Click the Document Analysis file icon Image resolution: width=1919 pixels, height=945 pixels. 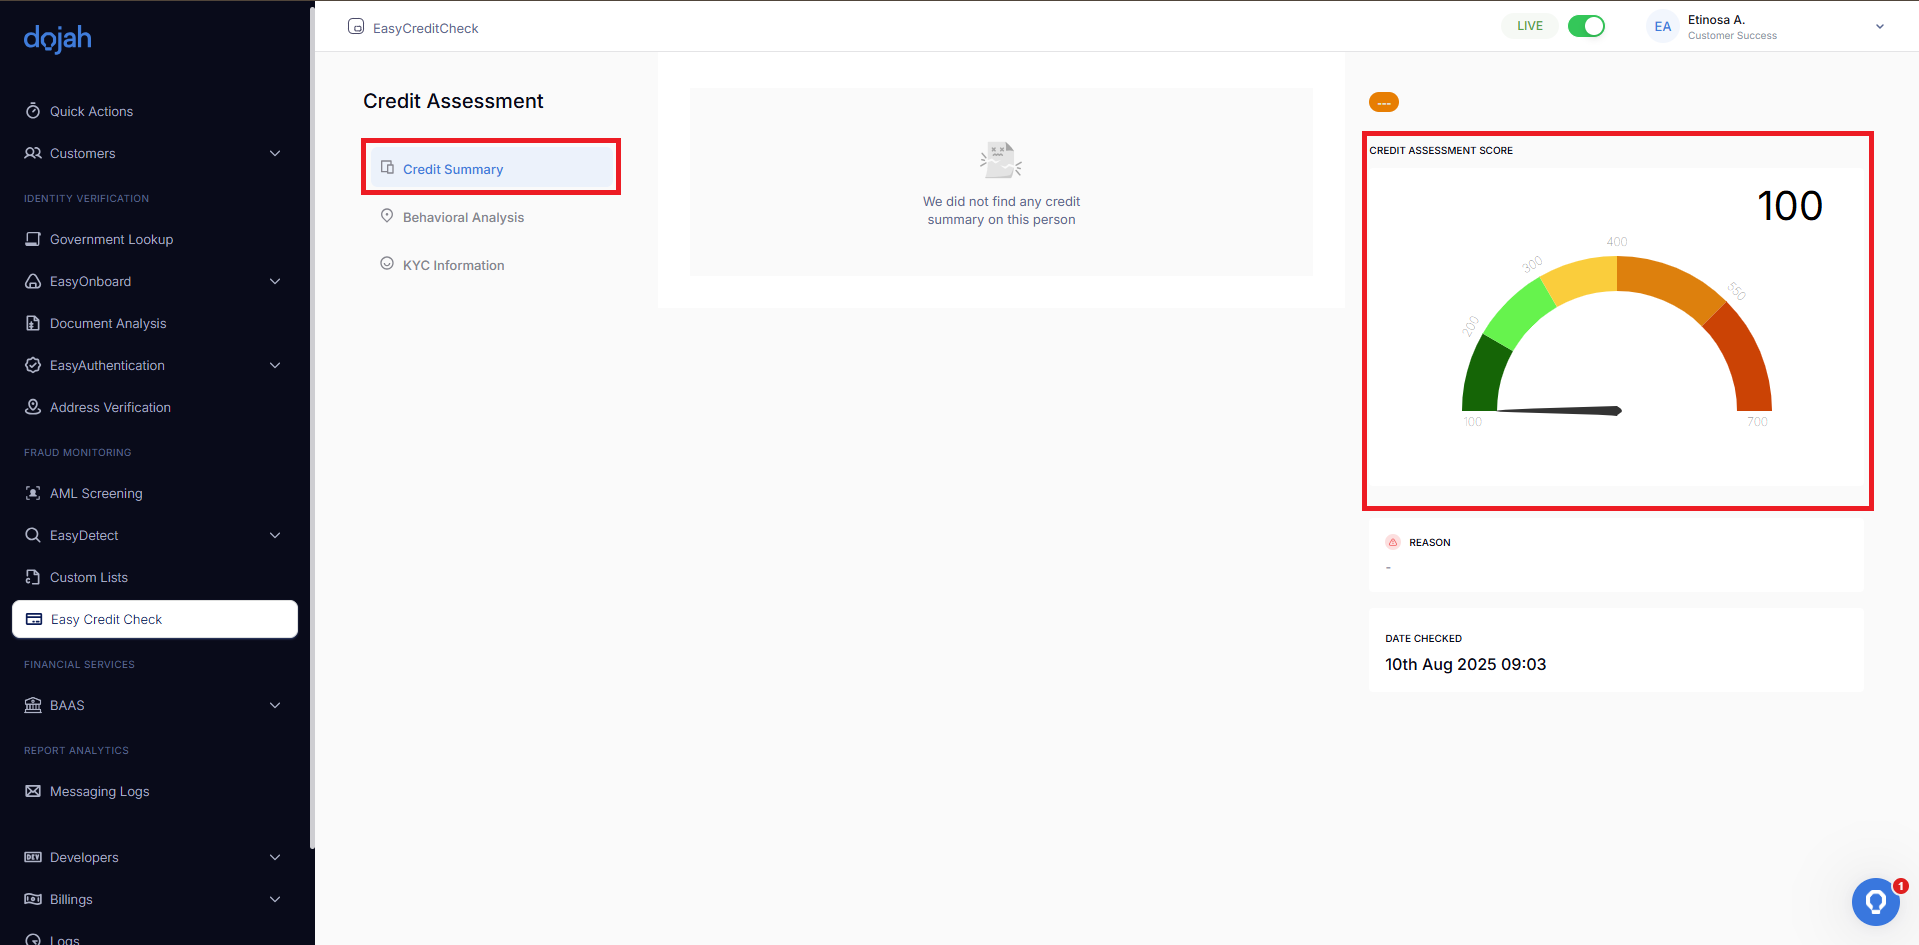(x=33, y=323)
